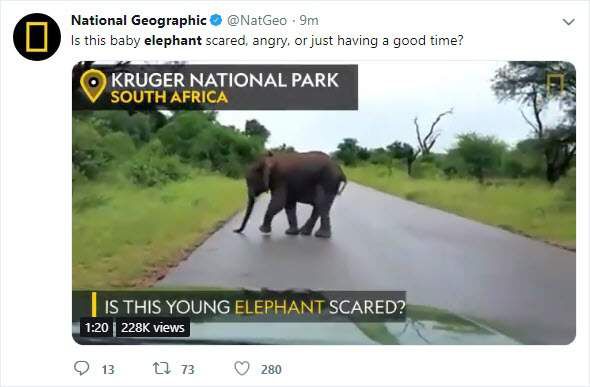Open the tweet options chevron menu
590x387 pixels.
tap(568, 22)
